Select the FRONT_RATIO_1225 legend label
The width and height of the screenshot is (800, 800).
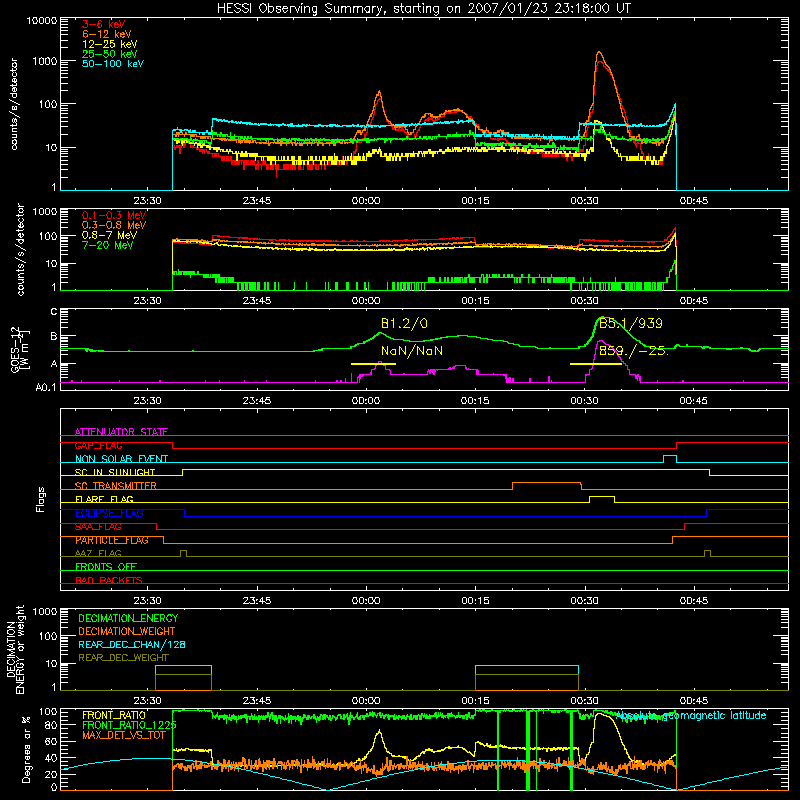129,725
